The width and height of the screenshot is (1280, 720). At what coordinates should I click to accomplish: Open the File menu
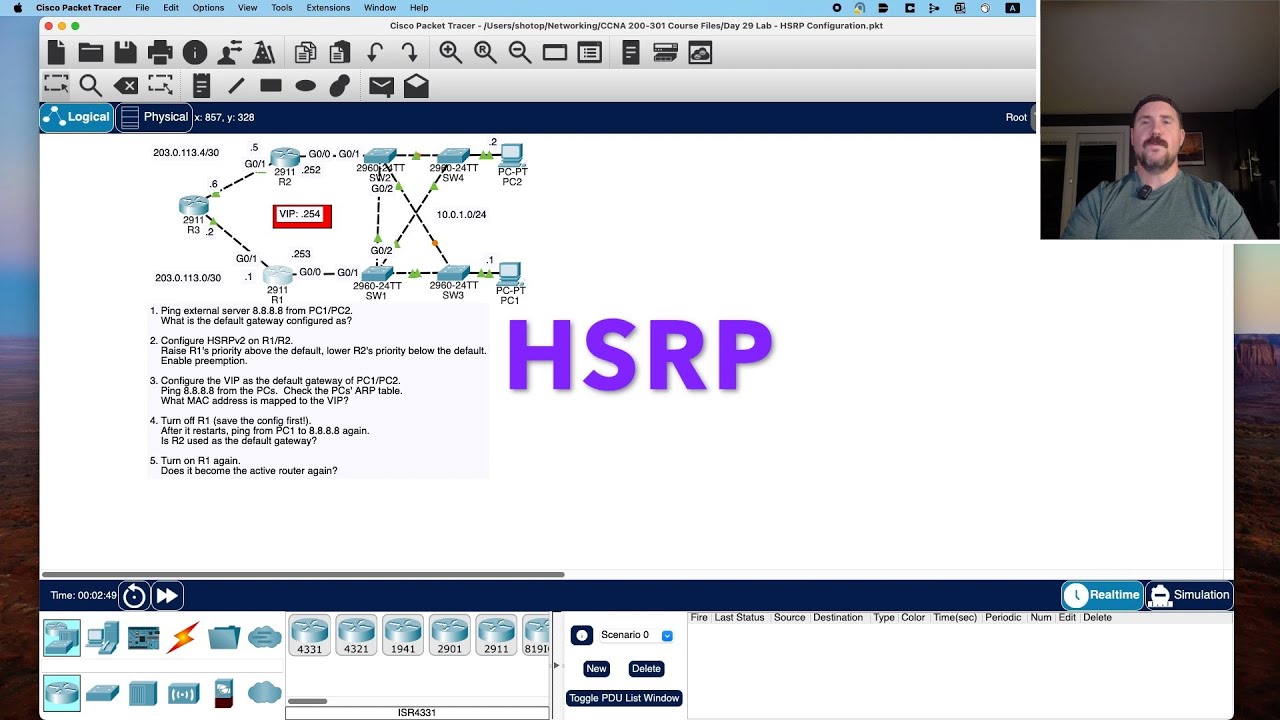coord(142,8)
